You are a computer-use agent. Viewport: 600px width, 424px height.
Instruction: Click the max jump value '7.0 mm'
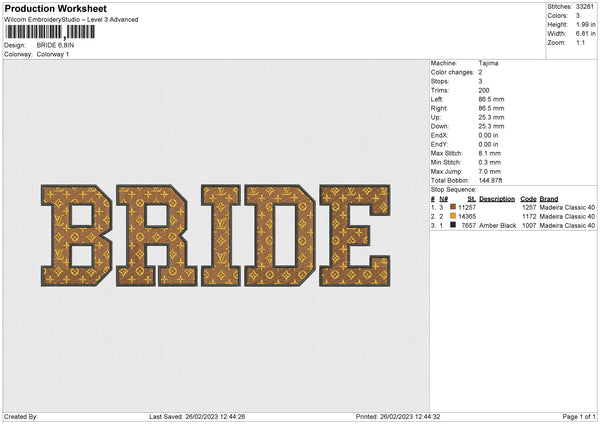coord(489,171)
